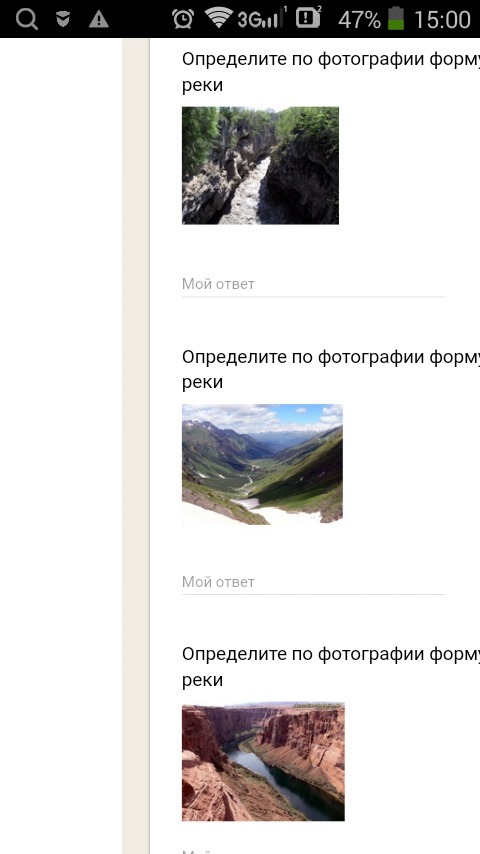
Task: Tap the magnifier search icon in status bar
Action: tap(27, 19)
